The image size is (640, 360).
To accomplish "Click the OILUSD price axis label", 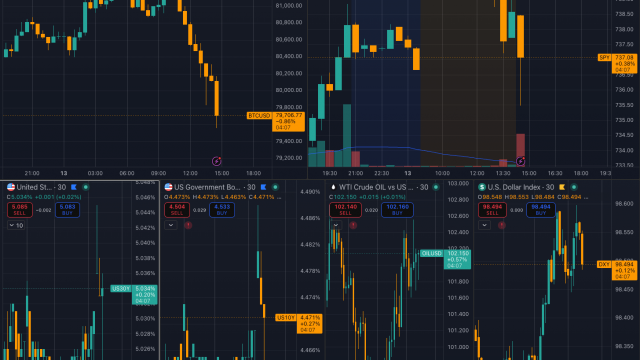I will [432, 253].
